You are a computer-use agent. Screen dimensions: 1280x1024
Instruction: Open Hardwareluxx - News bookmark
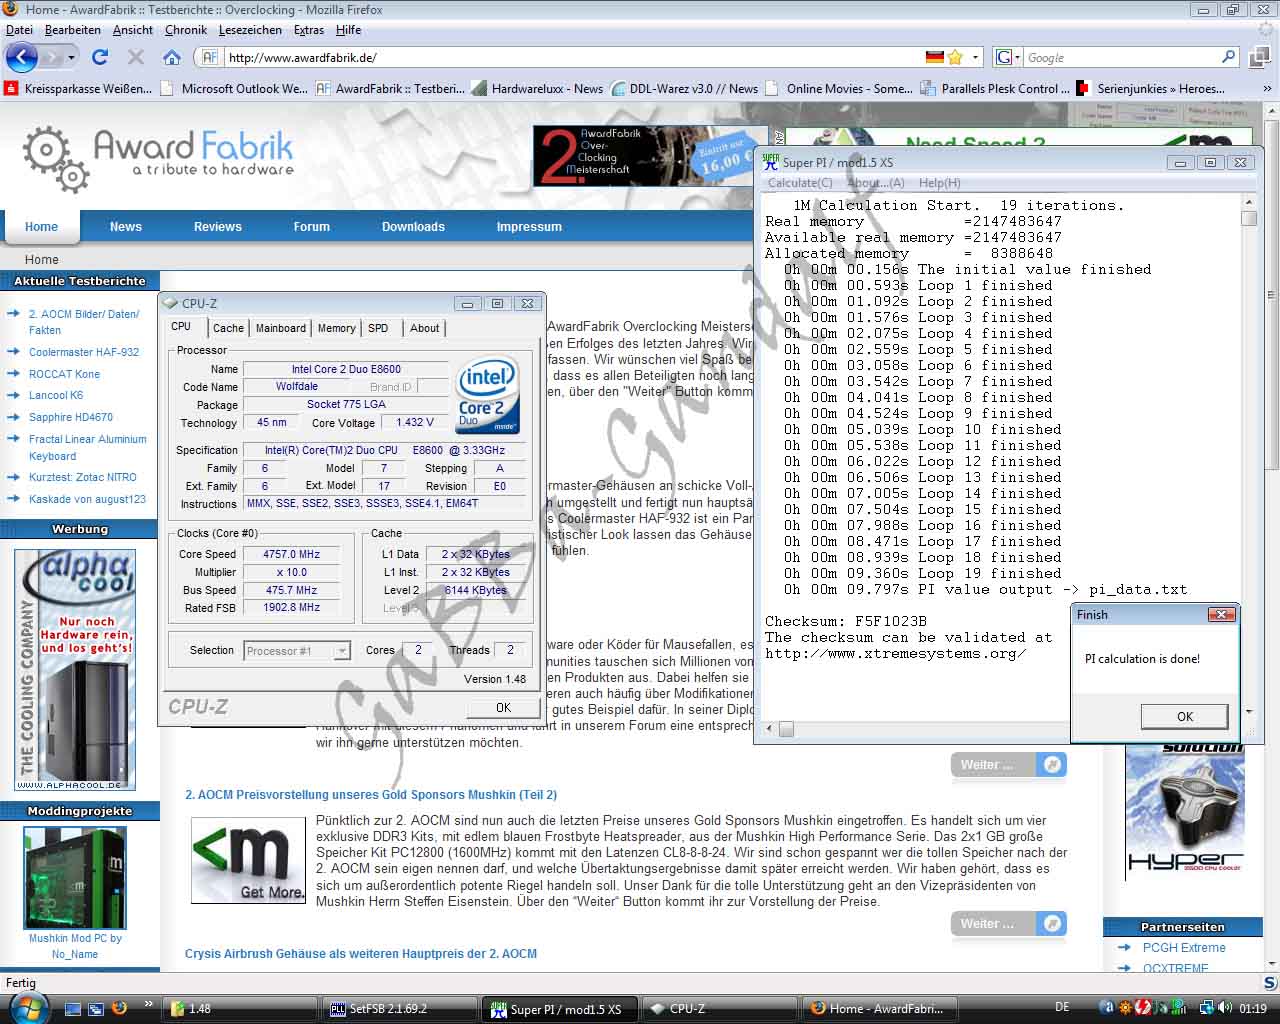(x=537, y=88)
